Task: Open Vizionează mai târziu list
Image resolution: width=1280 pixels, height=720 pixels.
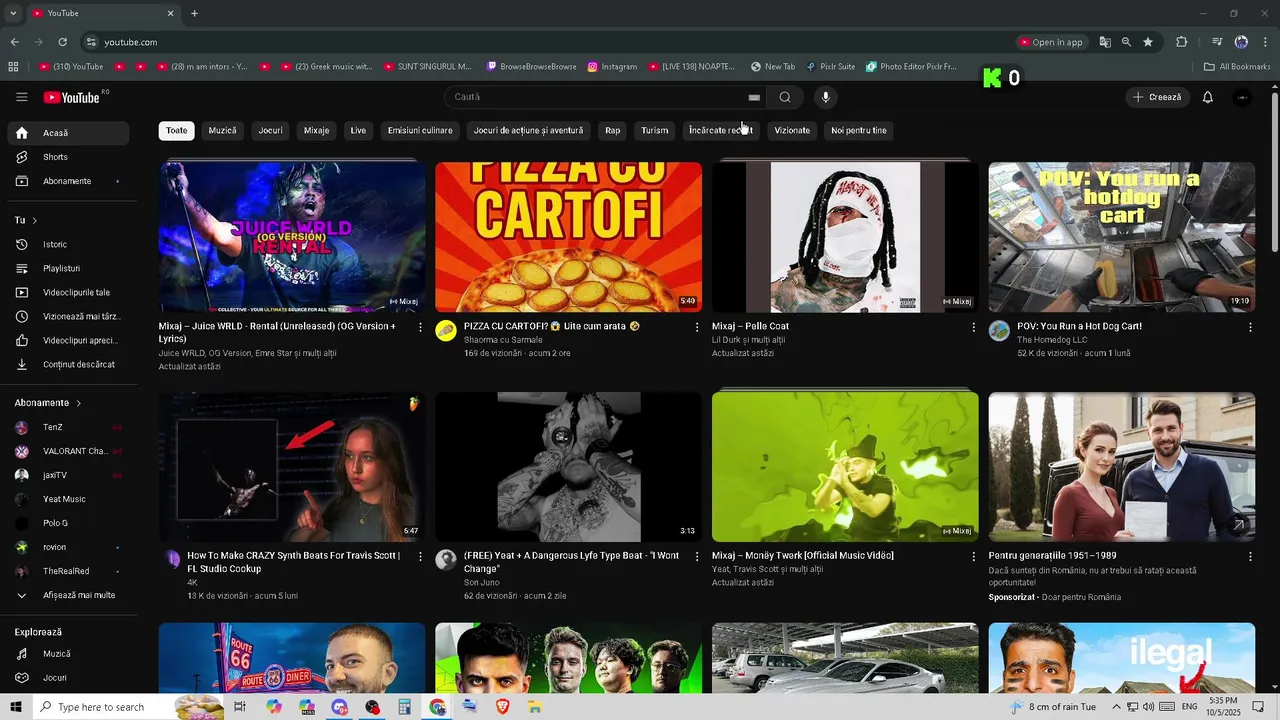Action: point(68,316)
